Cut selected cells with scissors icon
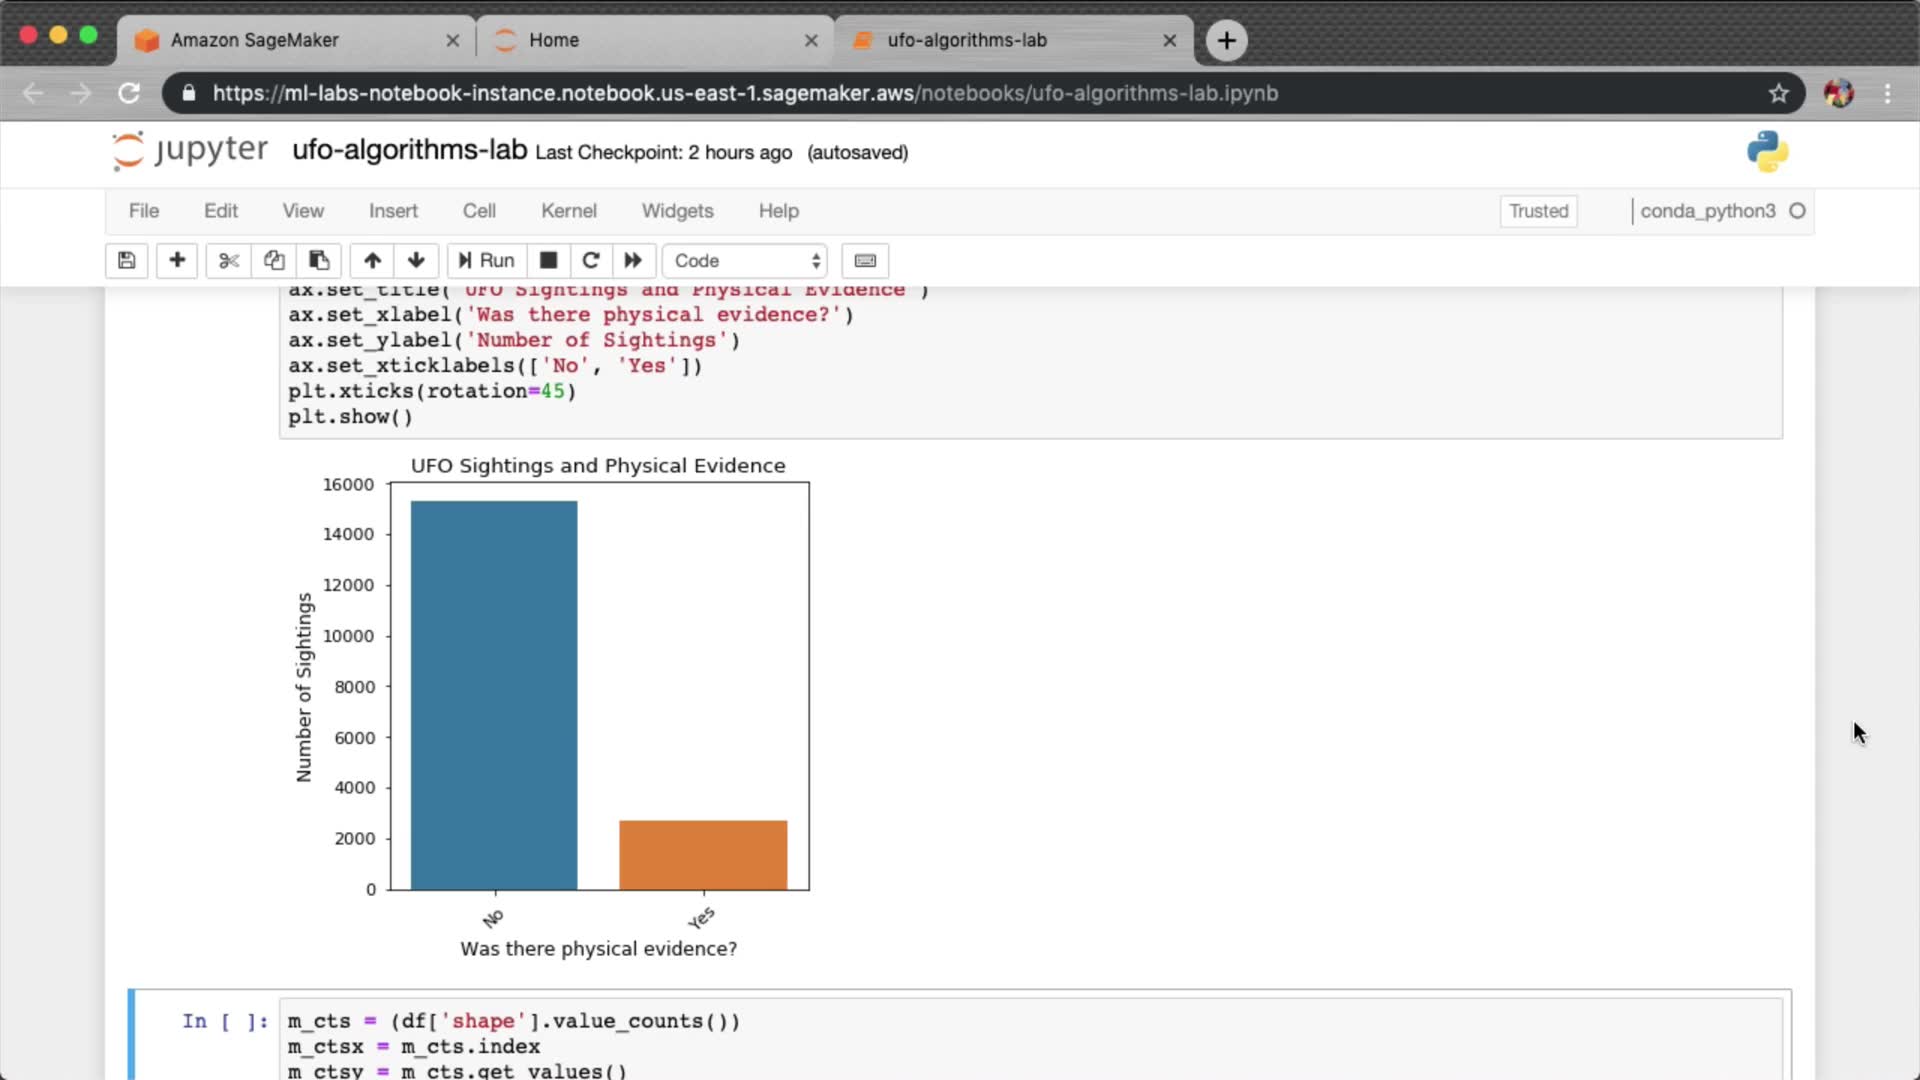Image resolution: width=1920 pixels, height=1080 pixels. 229,261
